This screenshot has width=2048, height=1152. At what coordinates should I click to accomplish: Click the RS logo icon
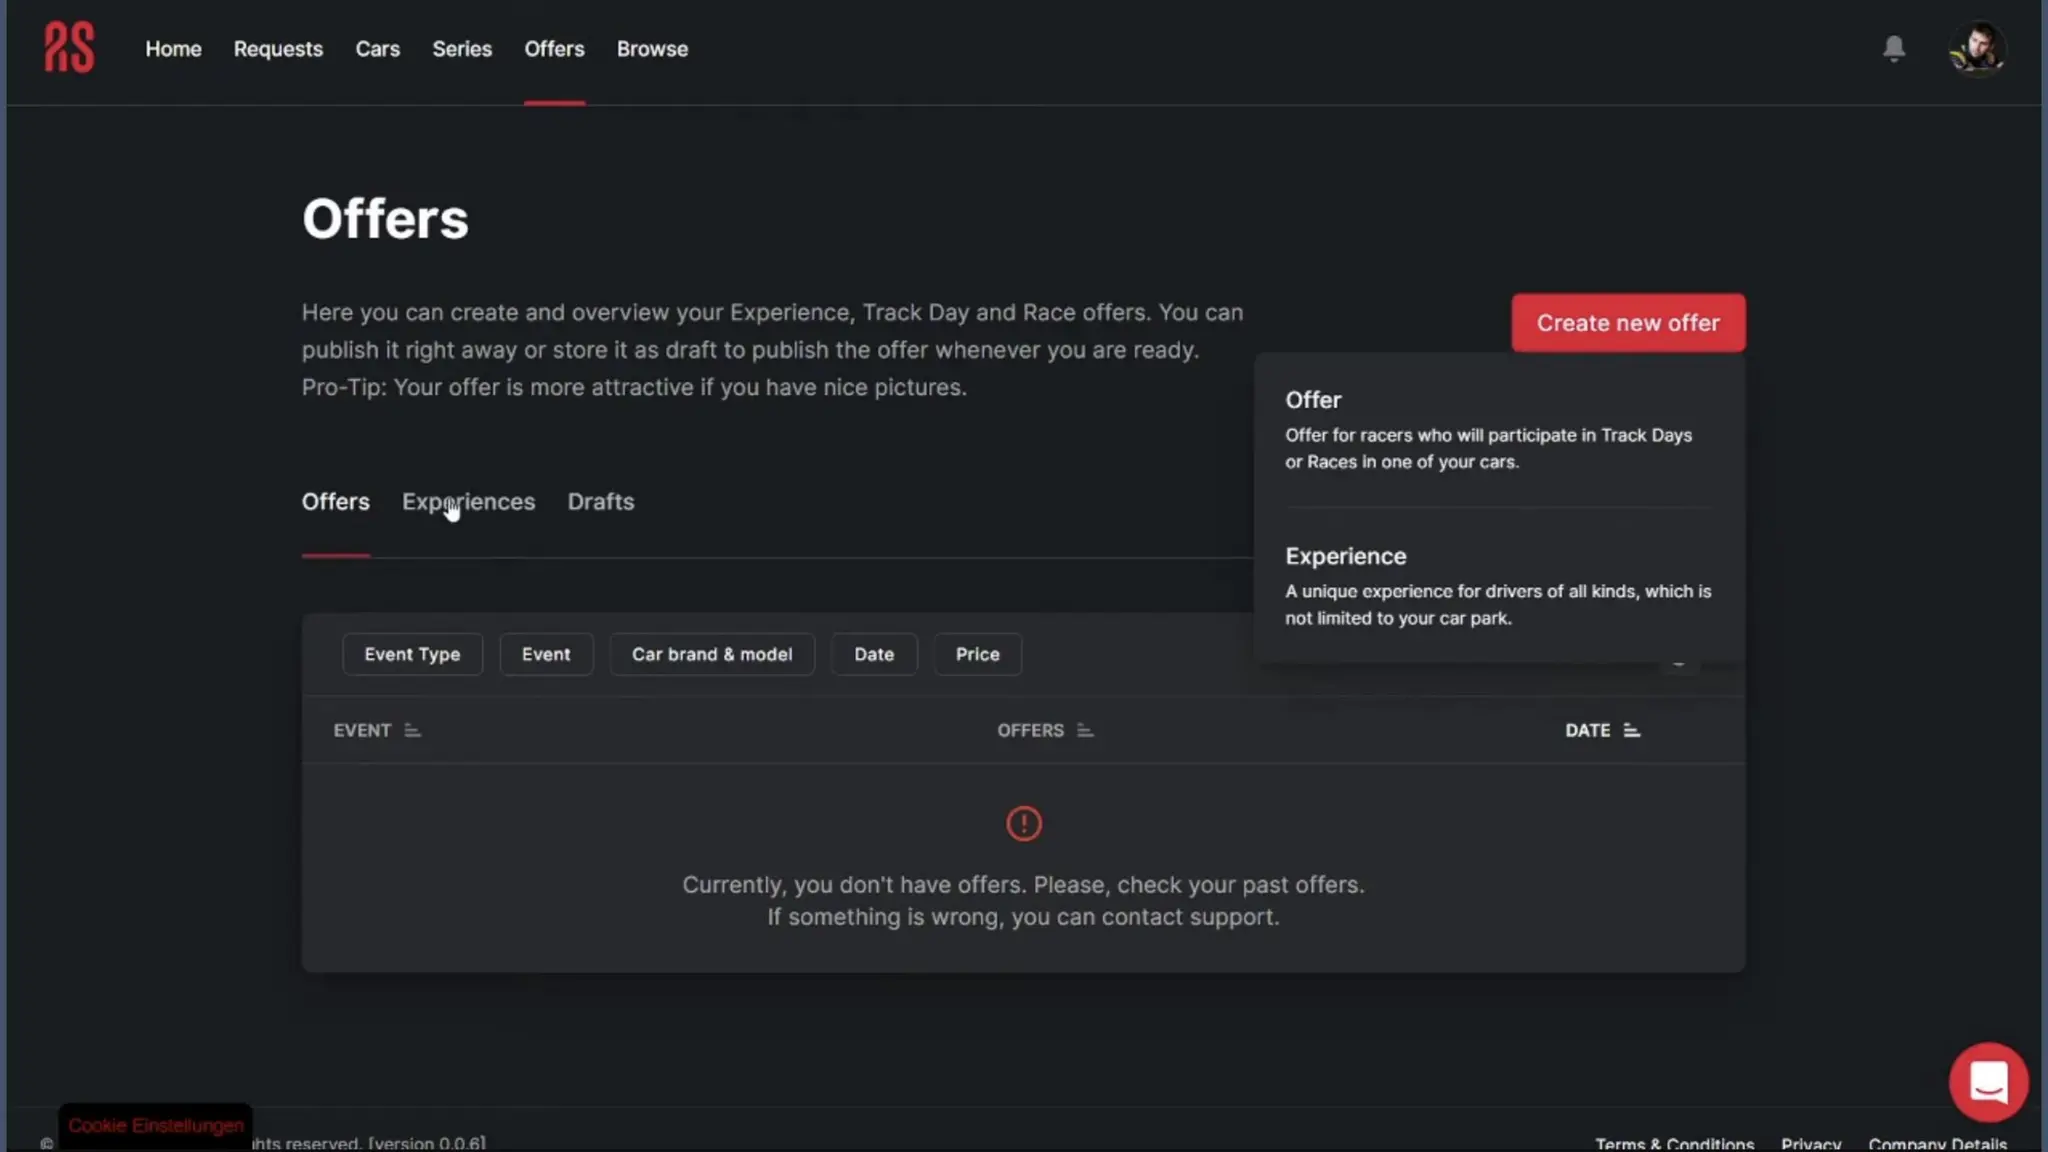click(x=69, y=48)
